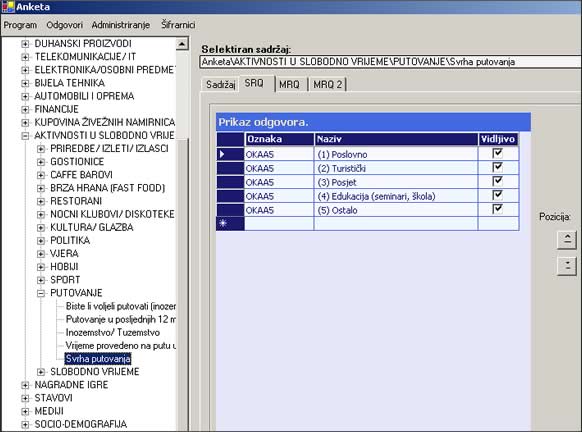Viewport: 582px width, 432px height.
Task: Click the Selektiran sadržaj path field
Action: pyautogui.click(x=390, y=62)
